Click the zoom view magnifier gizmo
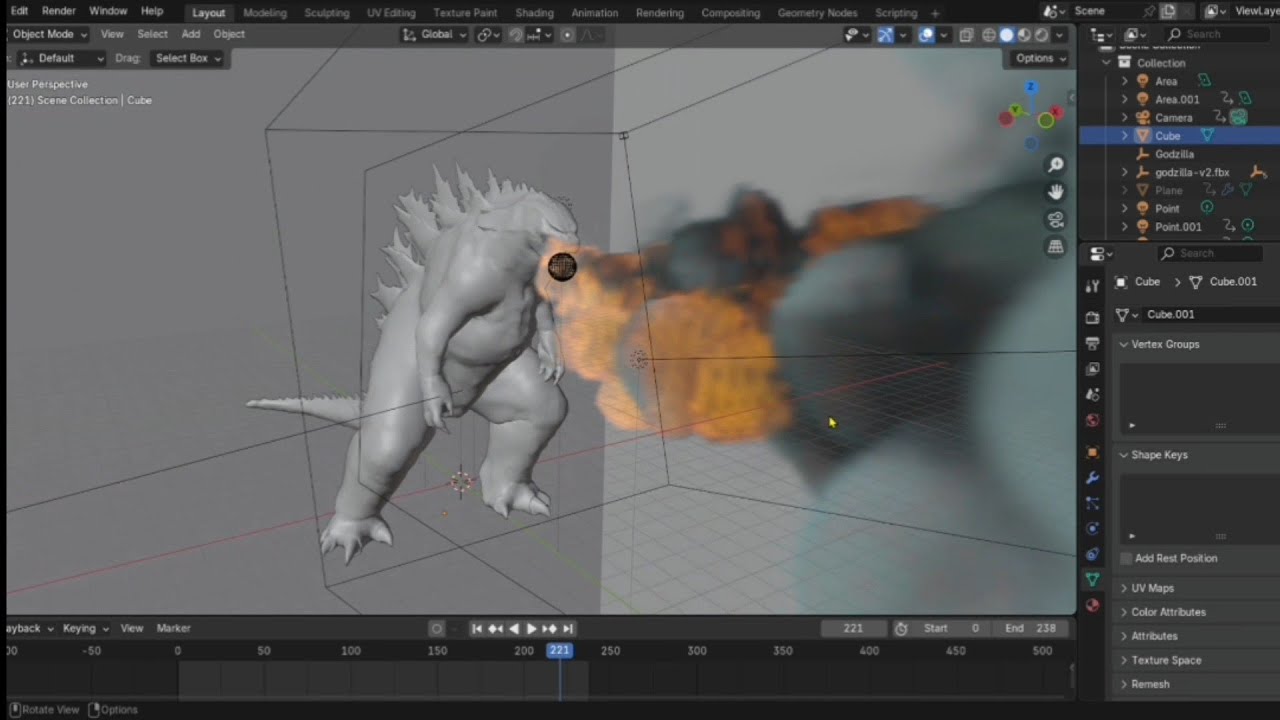 tap(1055, 165)
